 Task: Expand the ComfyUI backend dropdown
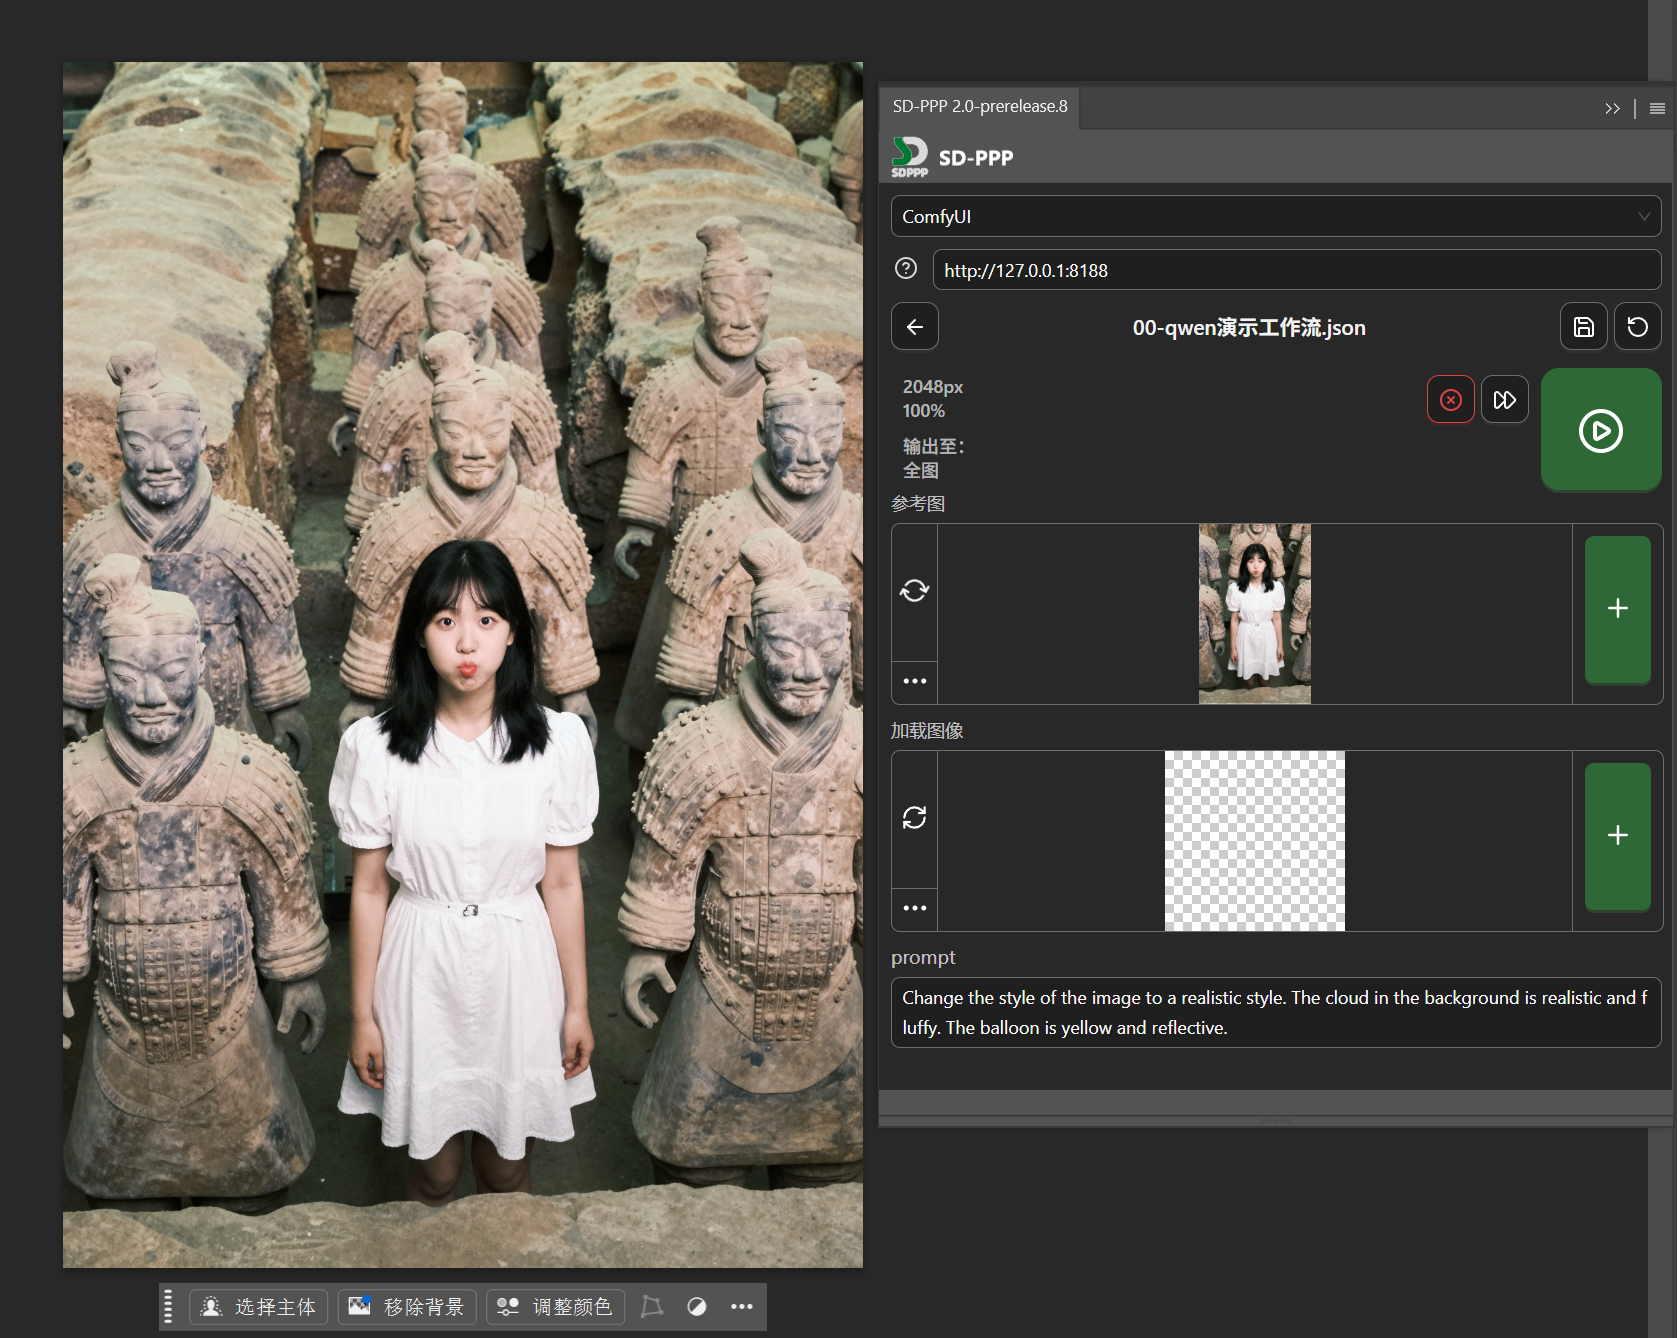[x=1275, y=216]
